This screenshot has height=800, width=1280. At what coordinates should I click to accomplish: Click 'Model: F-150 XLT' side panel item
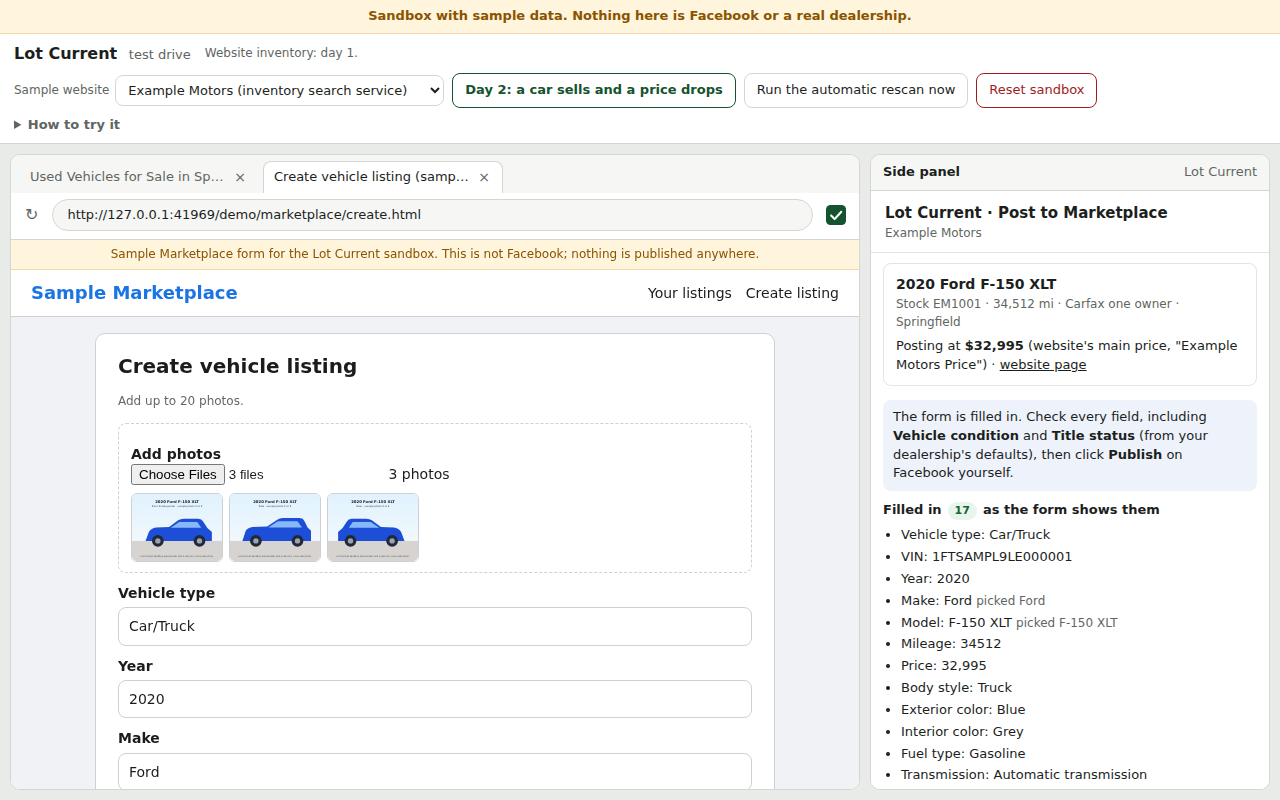1009,623
